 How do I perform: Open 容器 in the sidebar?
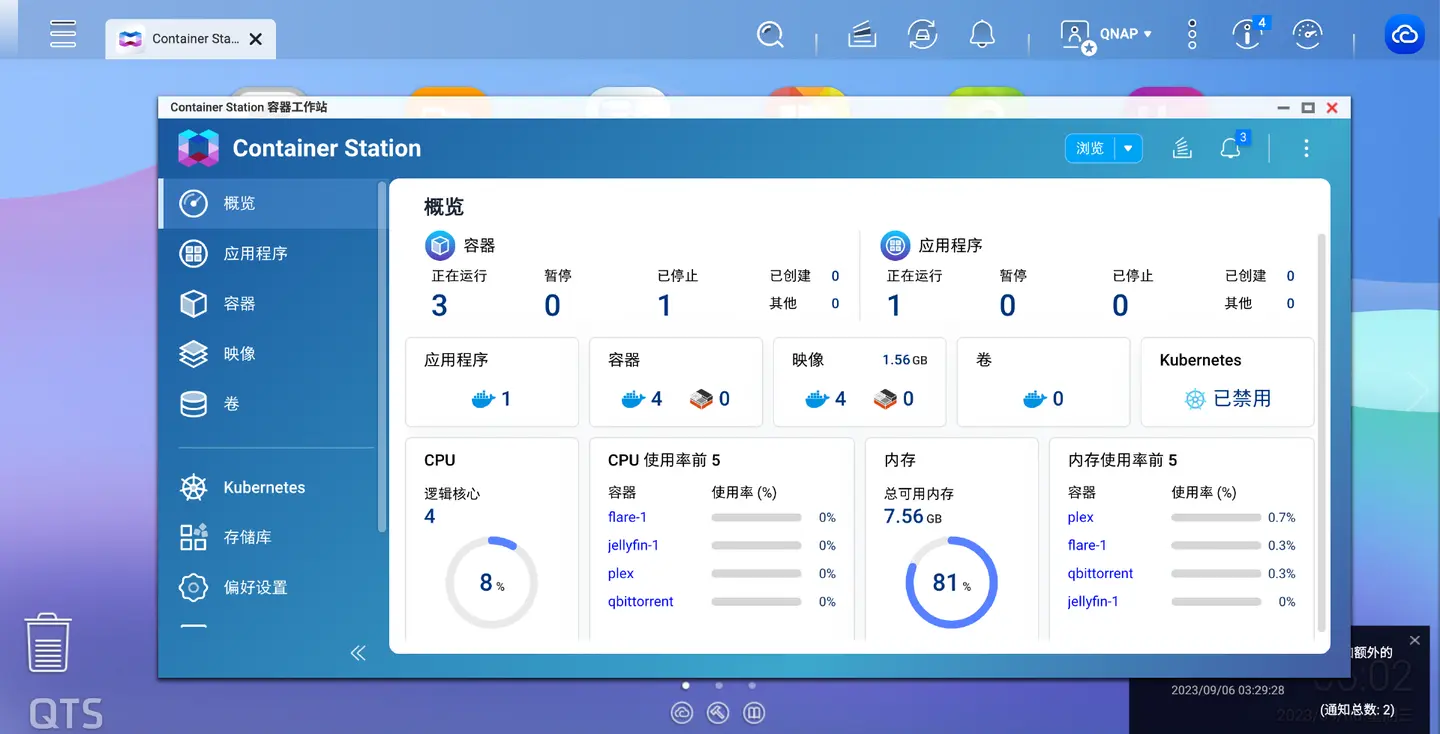(268, 303)
